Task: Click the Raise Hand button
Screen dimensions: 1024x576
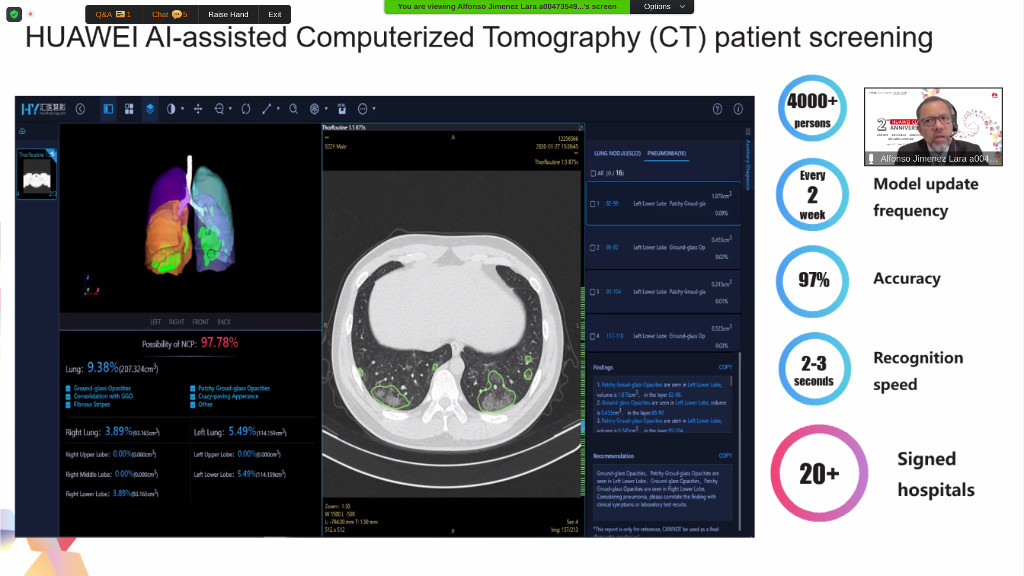Action: [x=228, y=15]
